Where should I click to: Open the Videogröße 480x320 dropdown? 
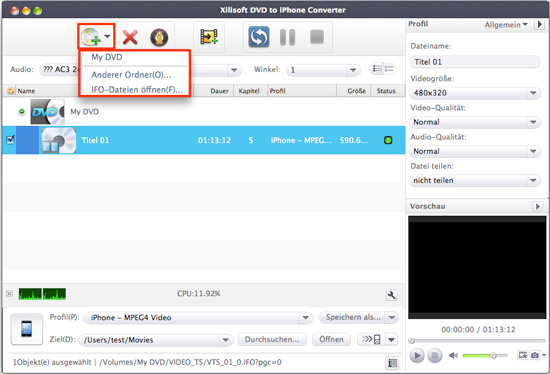(475, 93)
